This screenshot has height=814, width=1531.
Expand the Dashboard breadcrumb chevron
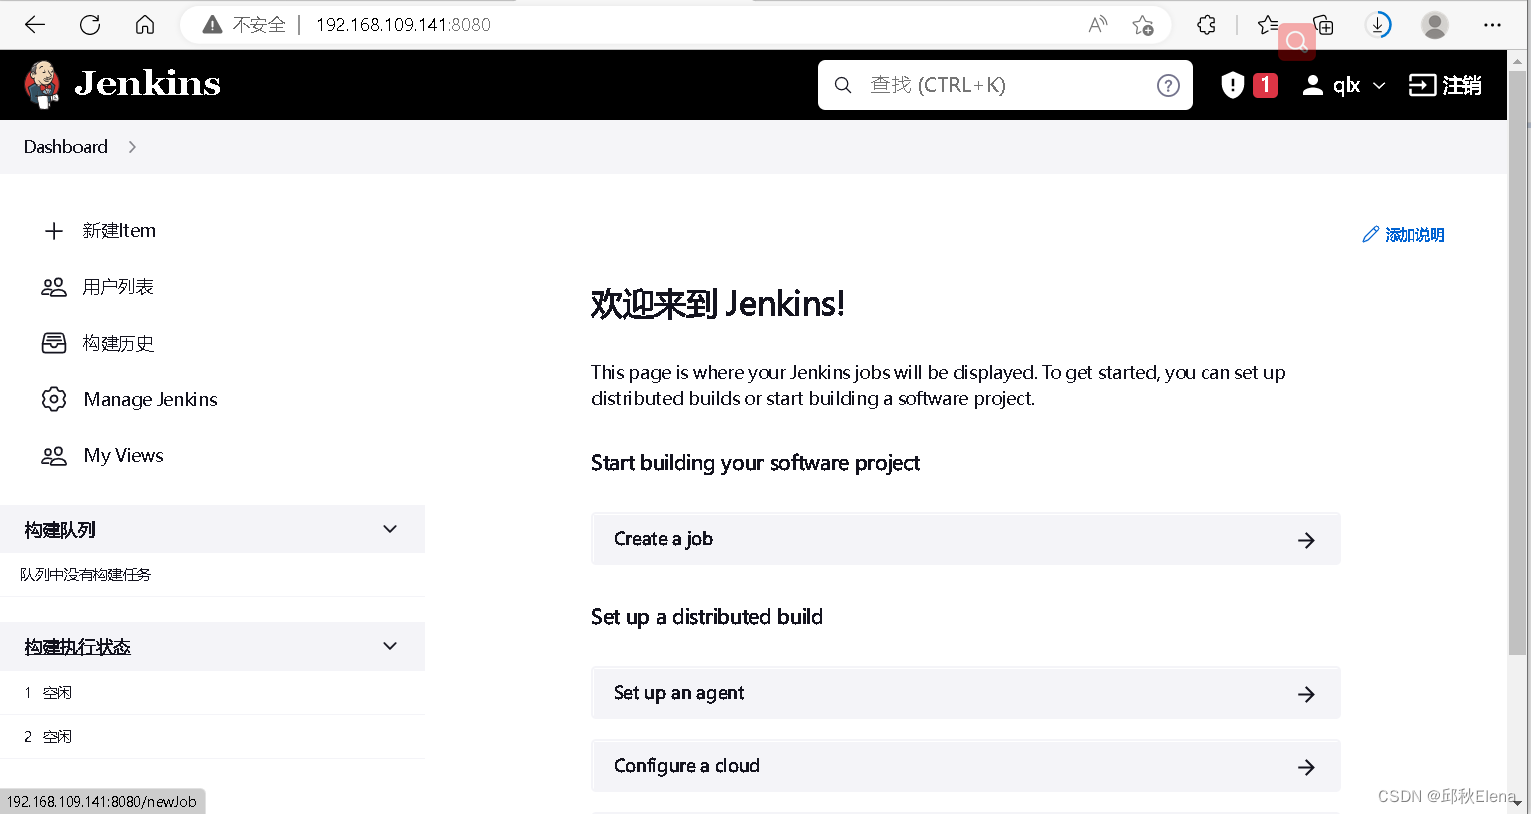pyautogui.click(x=132, y=147)
